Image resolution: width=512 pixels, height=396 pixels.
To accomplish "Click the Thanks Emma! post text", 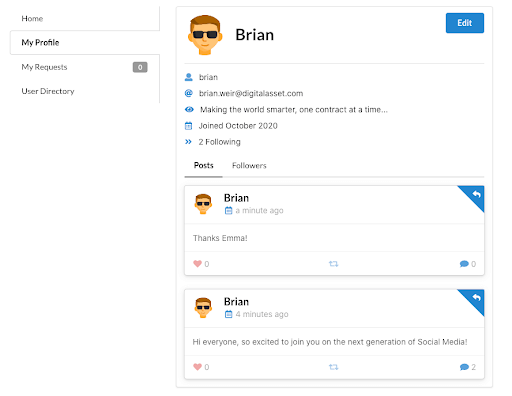I will [220, 238].
